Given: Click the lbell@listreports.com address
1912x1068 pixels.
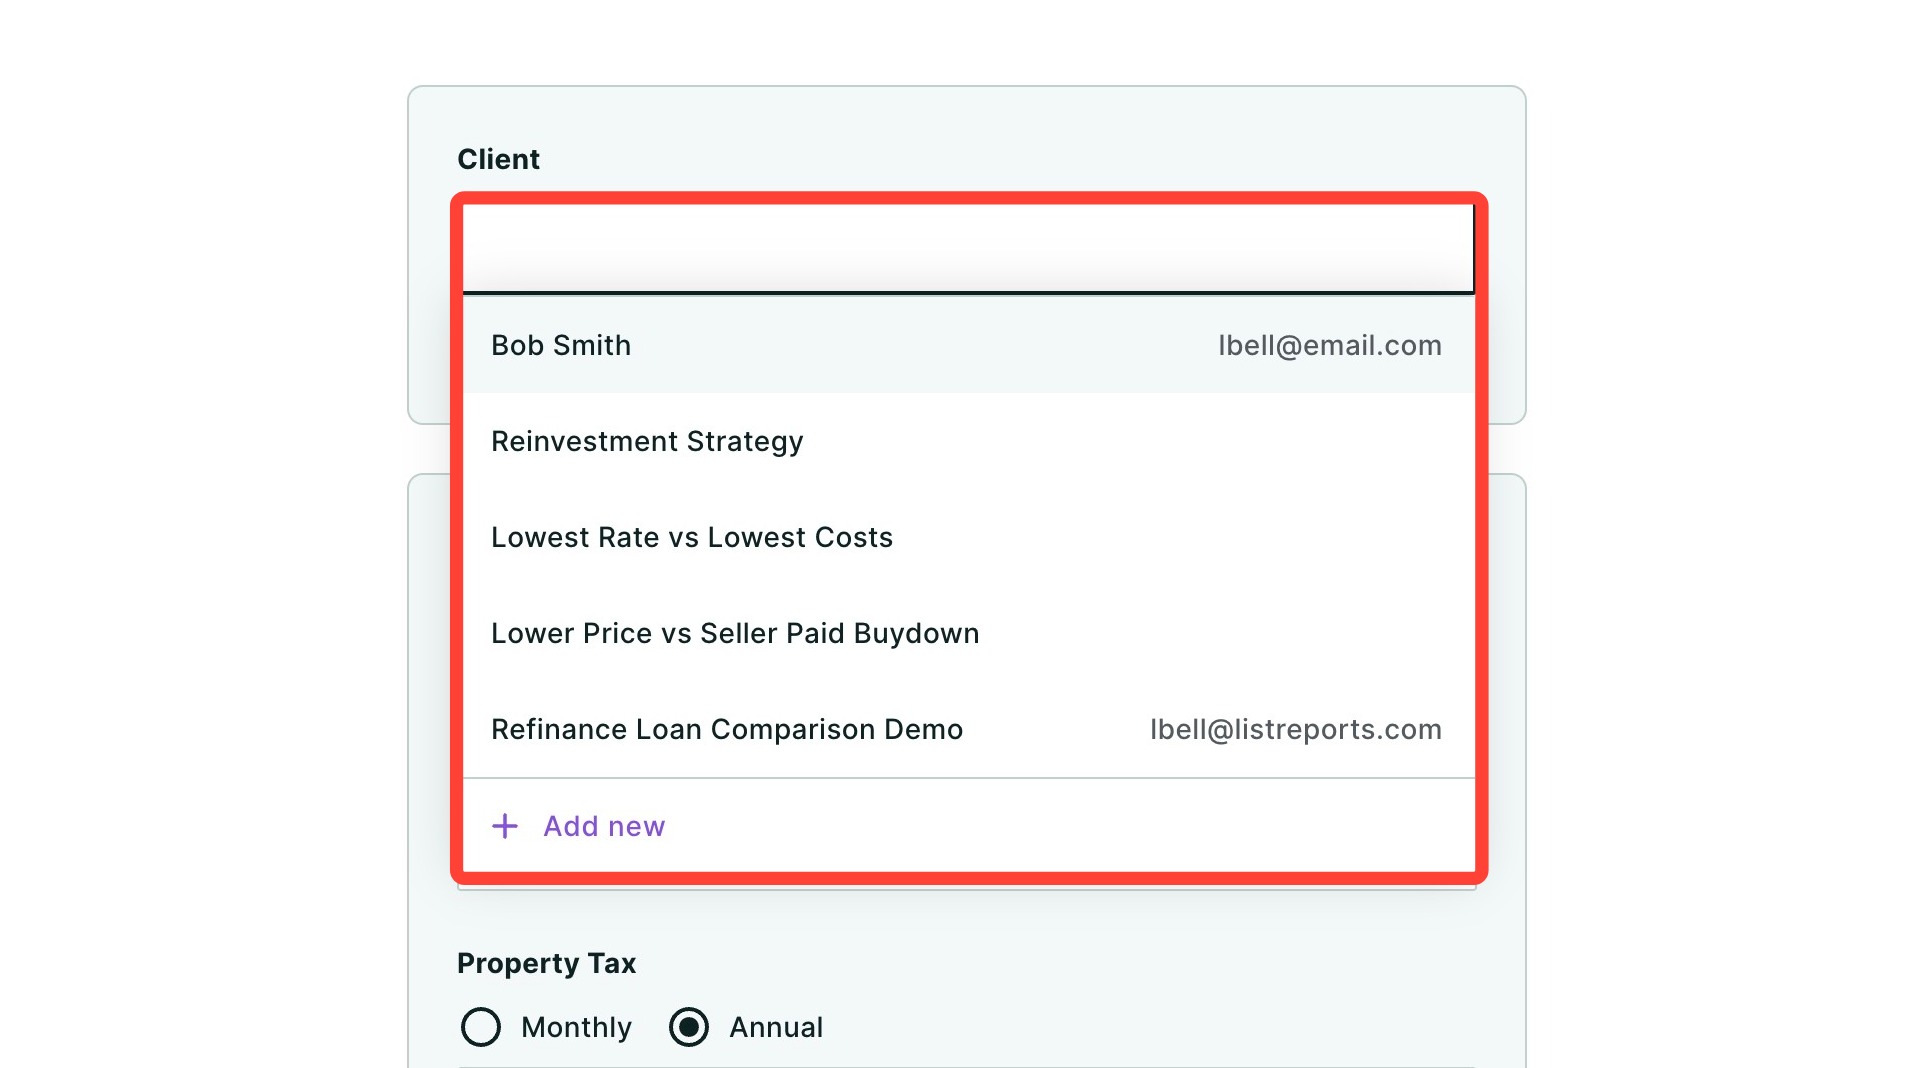Looking at the screenshot, I should [1295, 729].
